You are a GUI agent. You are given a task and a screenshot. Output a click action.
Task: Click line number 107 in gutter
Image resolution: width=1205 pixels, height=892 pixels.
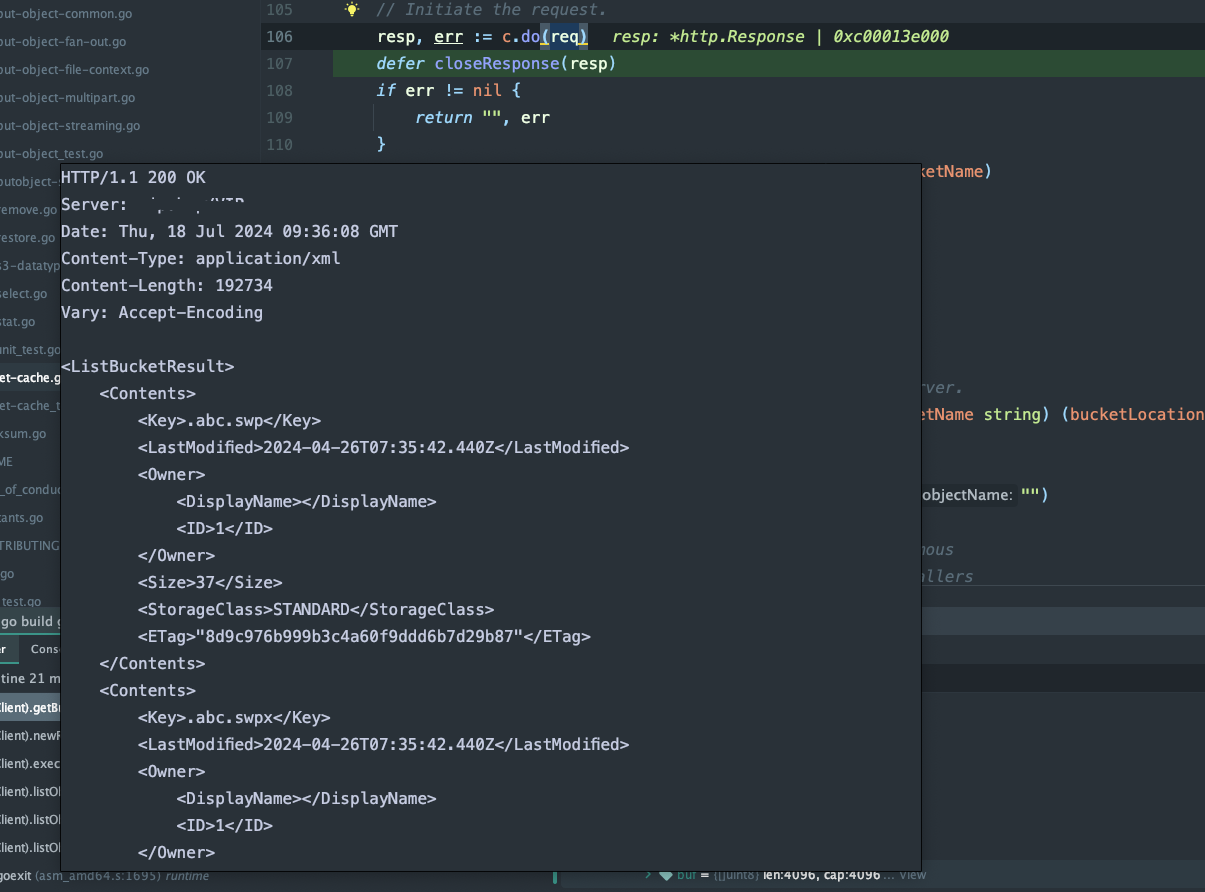(280, 64)
